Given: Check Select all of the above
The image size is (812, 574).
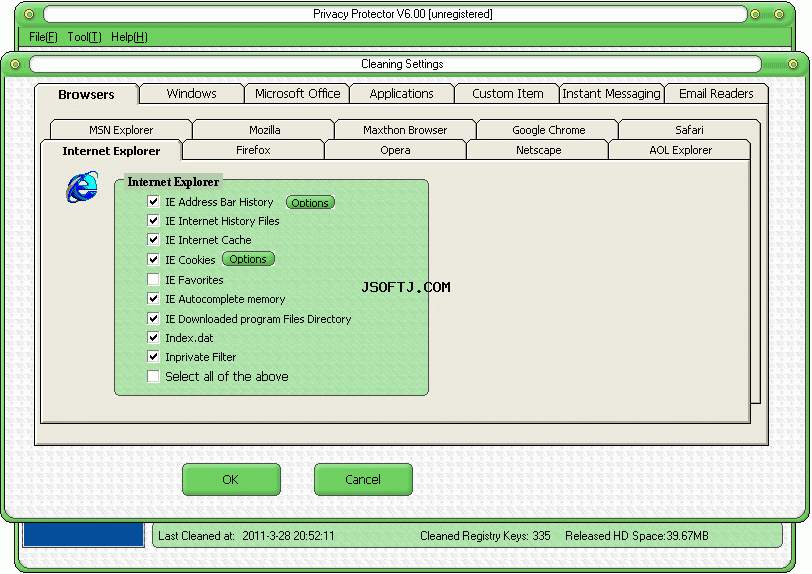Looking at the screenshot, I should 153,377.
